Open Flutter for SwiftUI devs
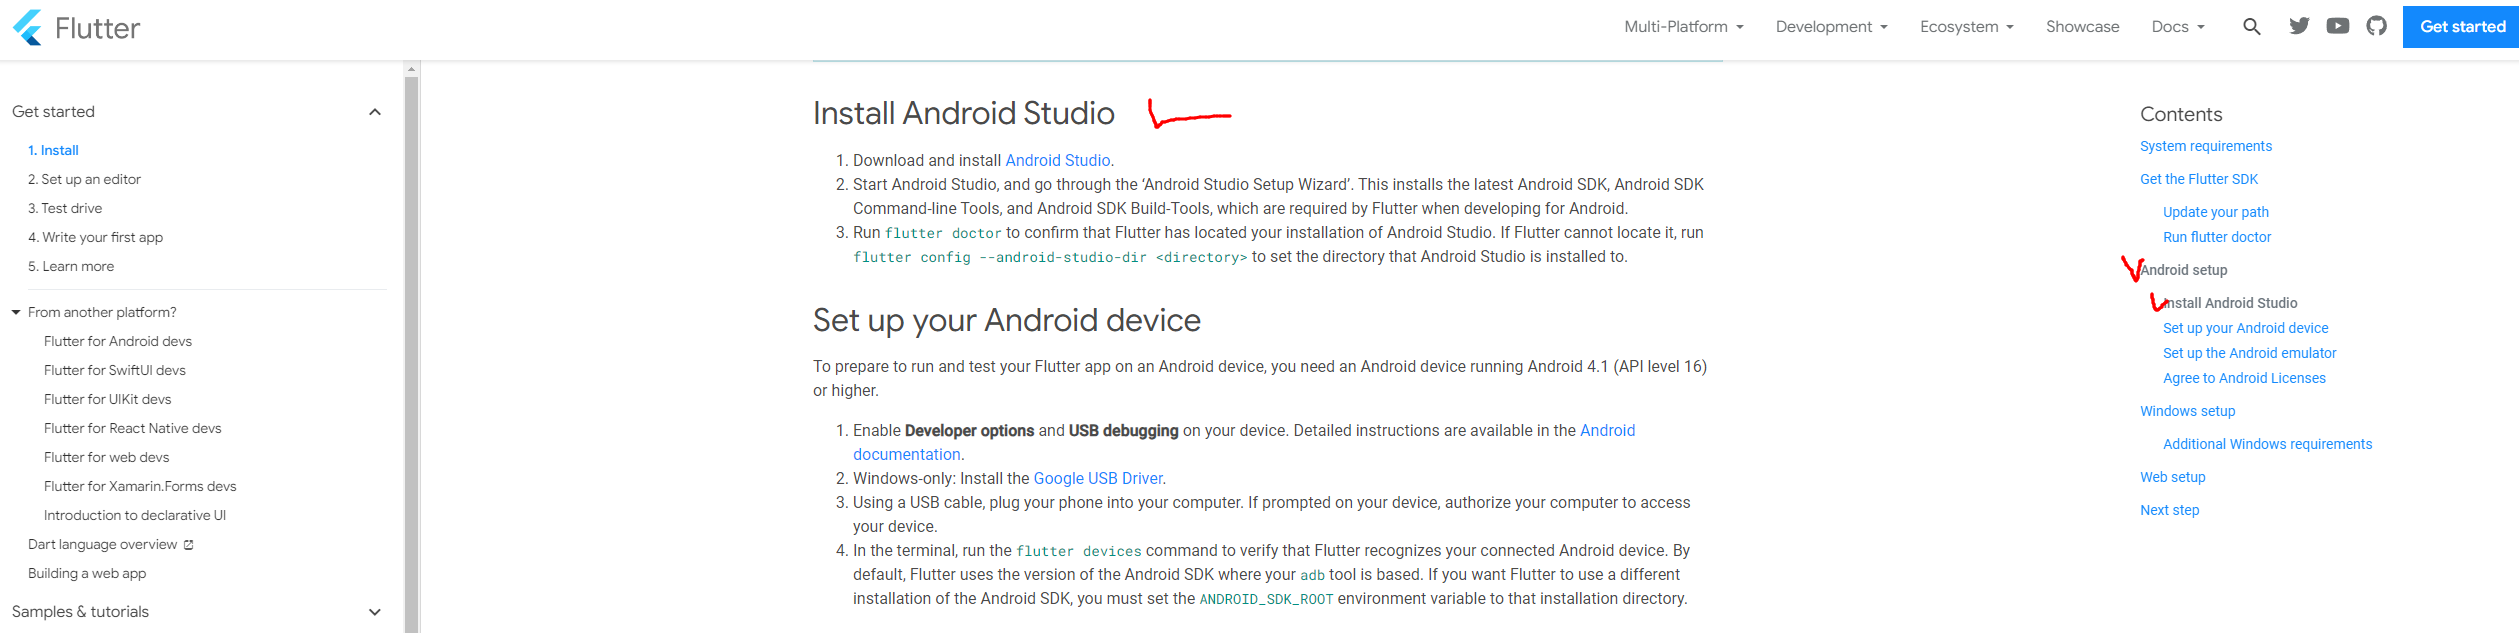Image resolution: width=2519 pixels, height=633 pixels. point(115,371)
